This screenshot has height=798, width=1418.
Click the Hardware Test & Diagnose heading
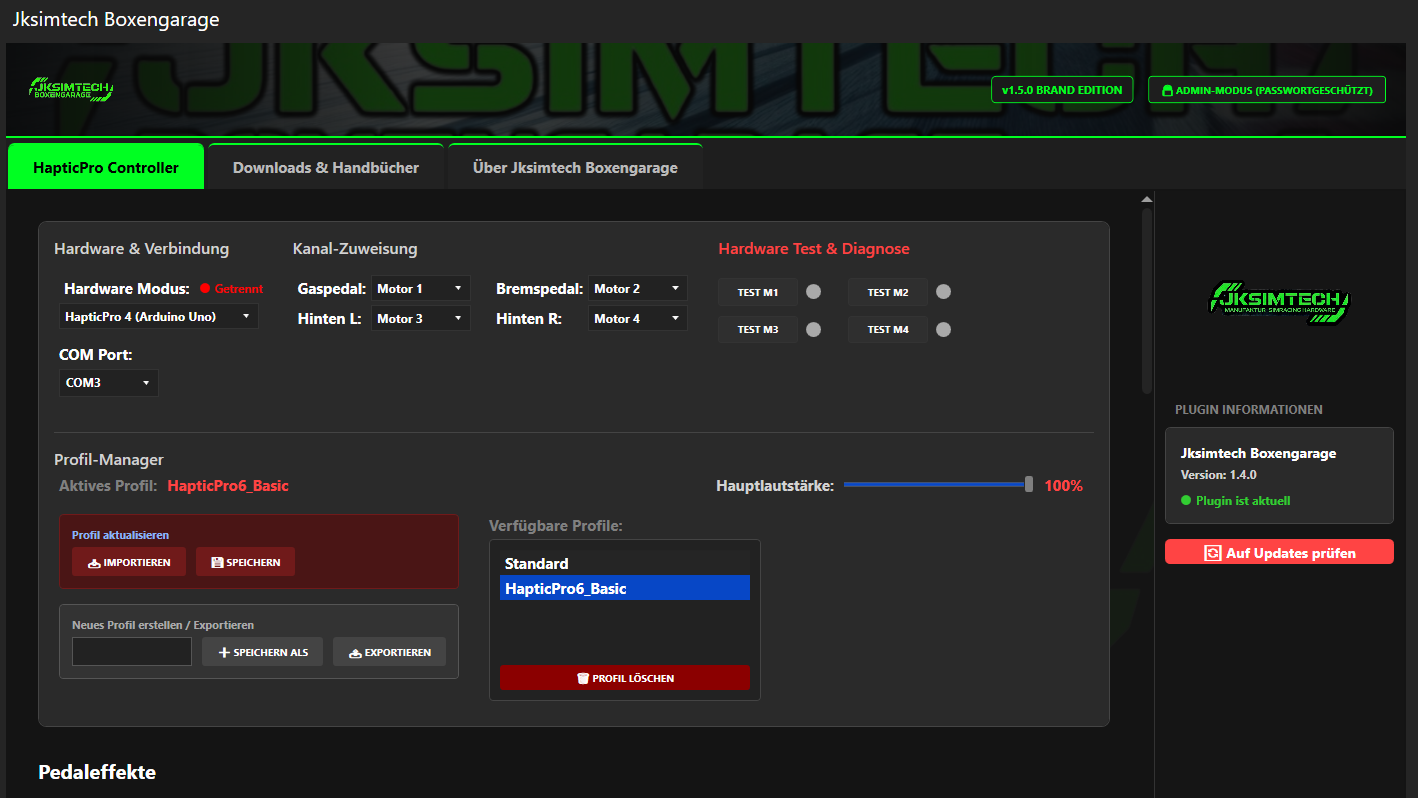814,249
